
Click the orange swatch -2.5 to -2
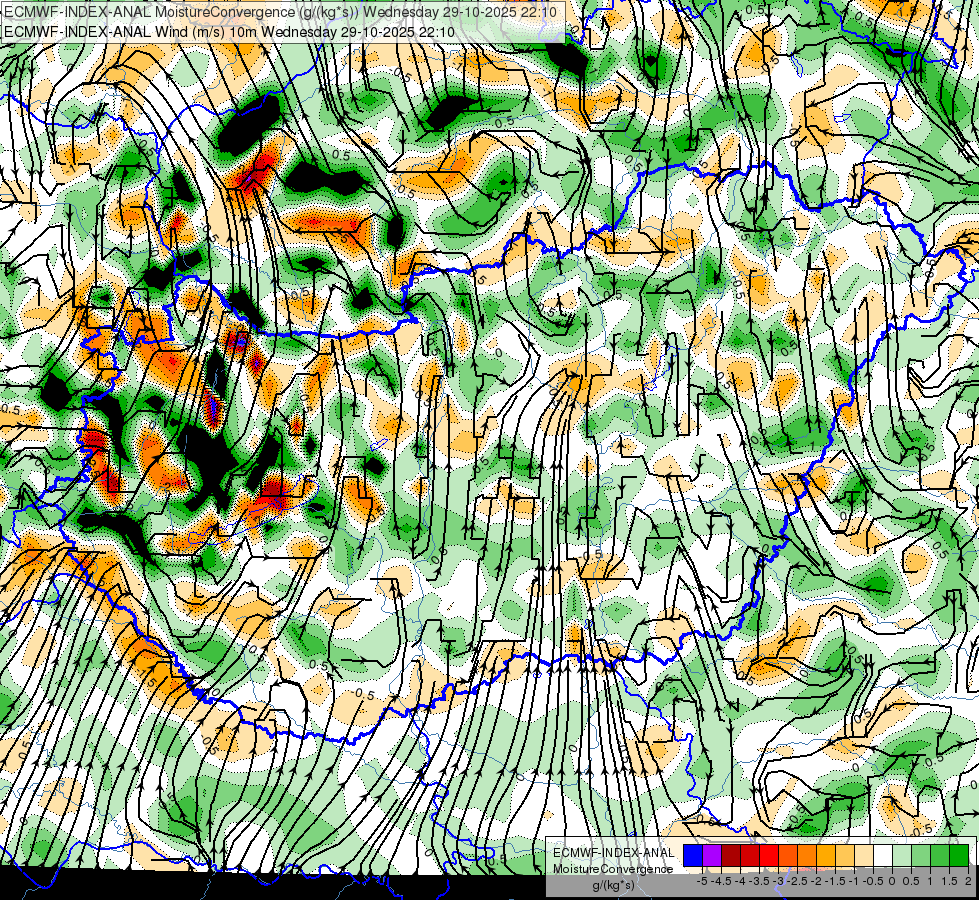click(x=807, y=856)
